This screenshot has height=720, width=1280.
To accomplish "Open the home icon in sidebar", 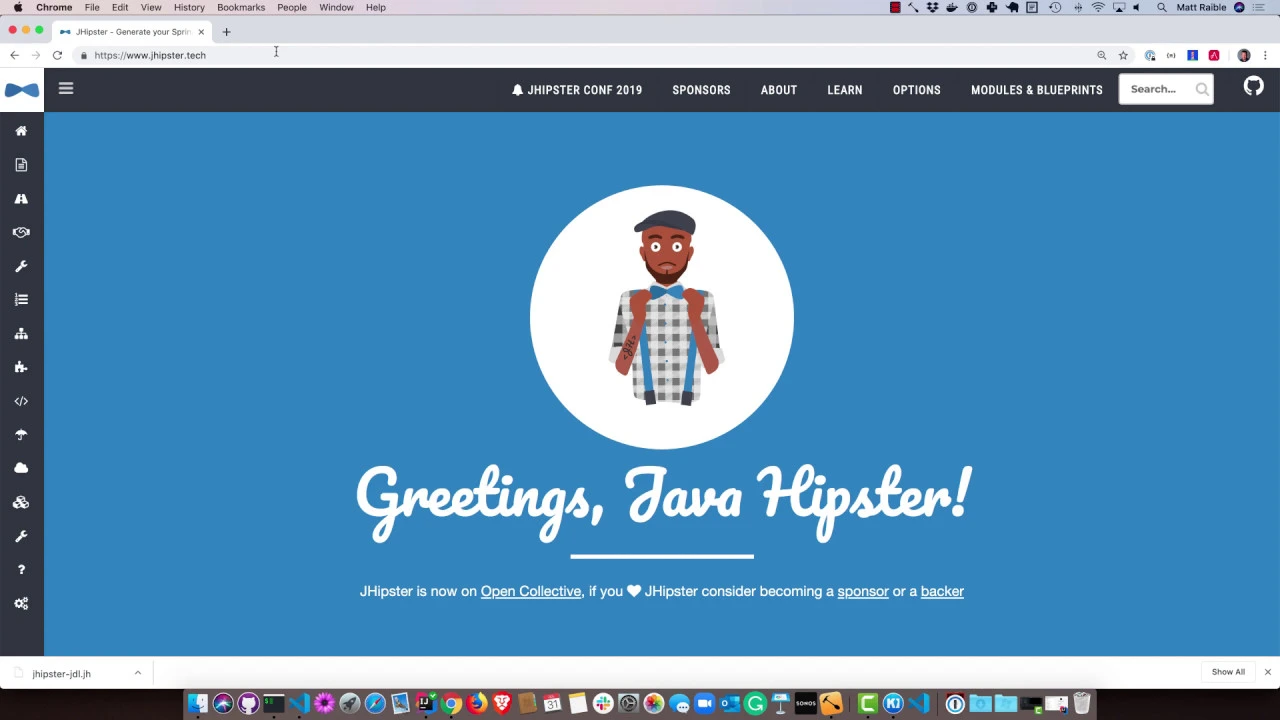I will 21,131.
